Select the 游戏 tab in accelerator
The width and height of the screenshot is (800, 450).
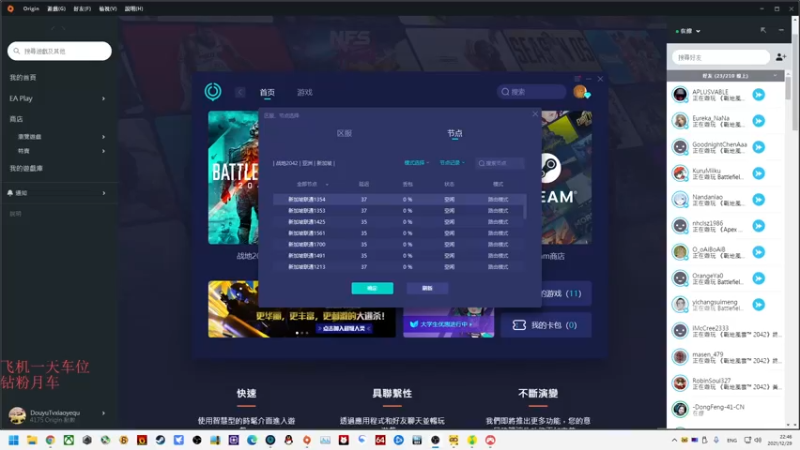(x=305, y=92)
